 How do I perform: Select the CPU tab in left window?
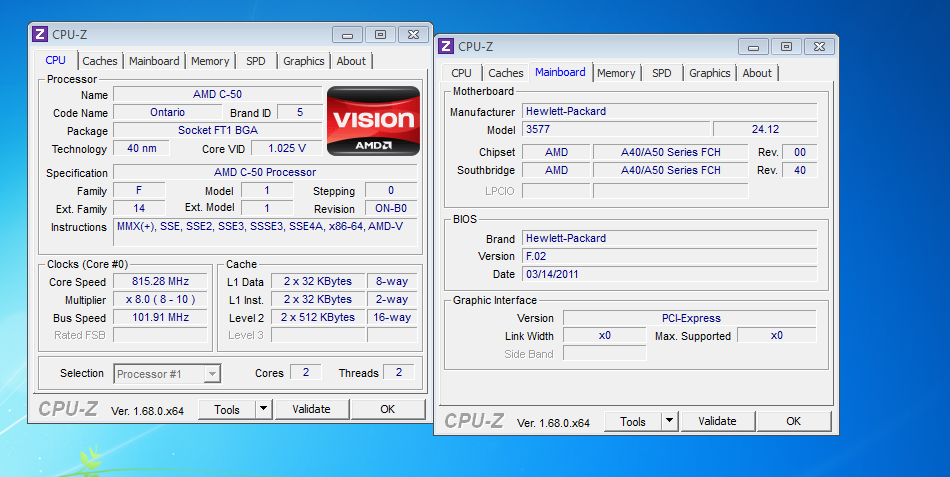pos(56,60)
